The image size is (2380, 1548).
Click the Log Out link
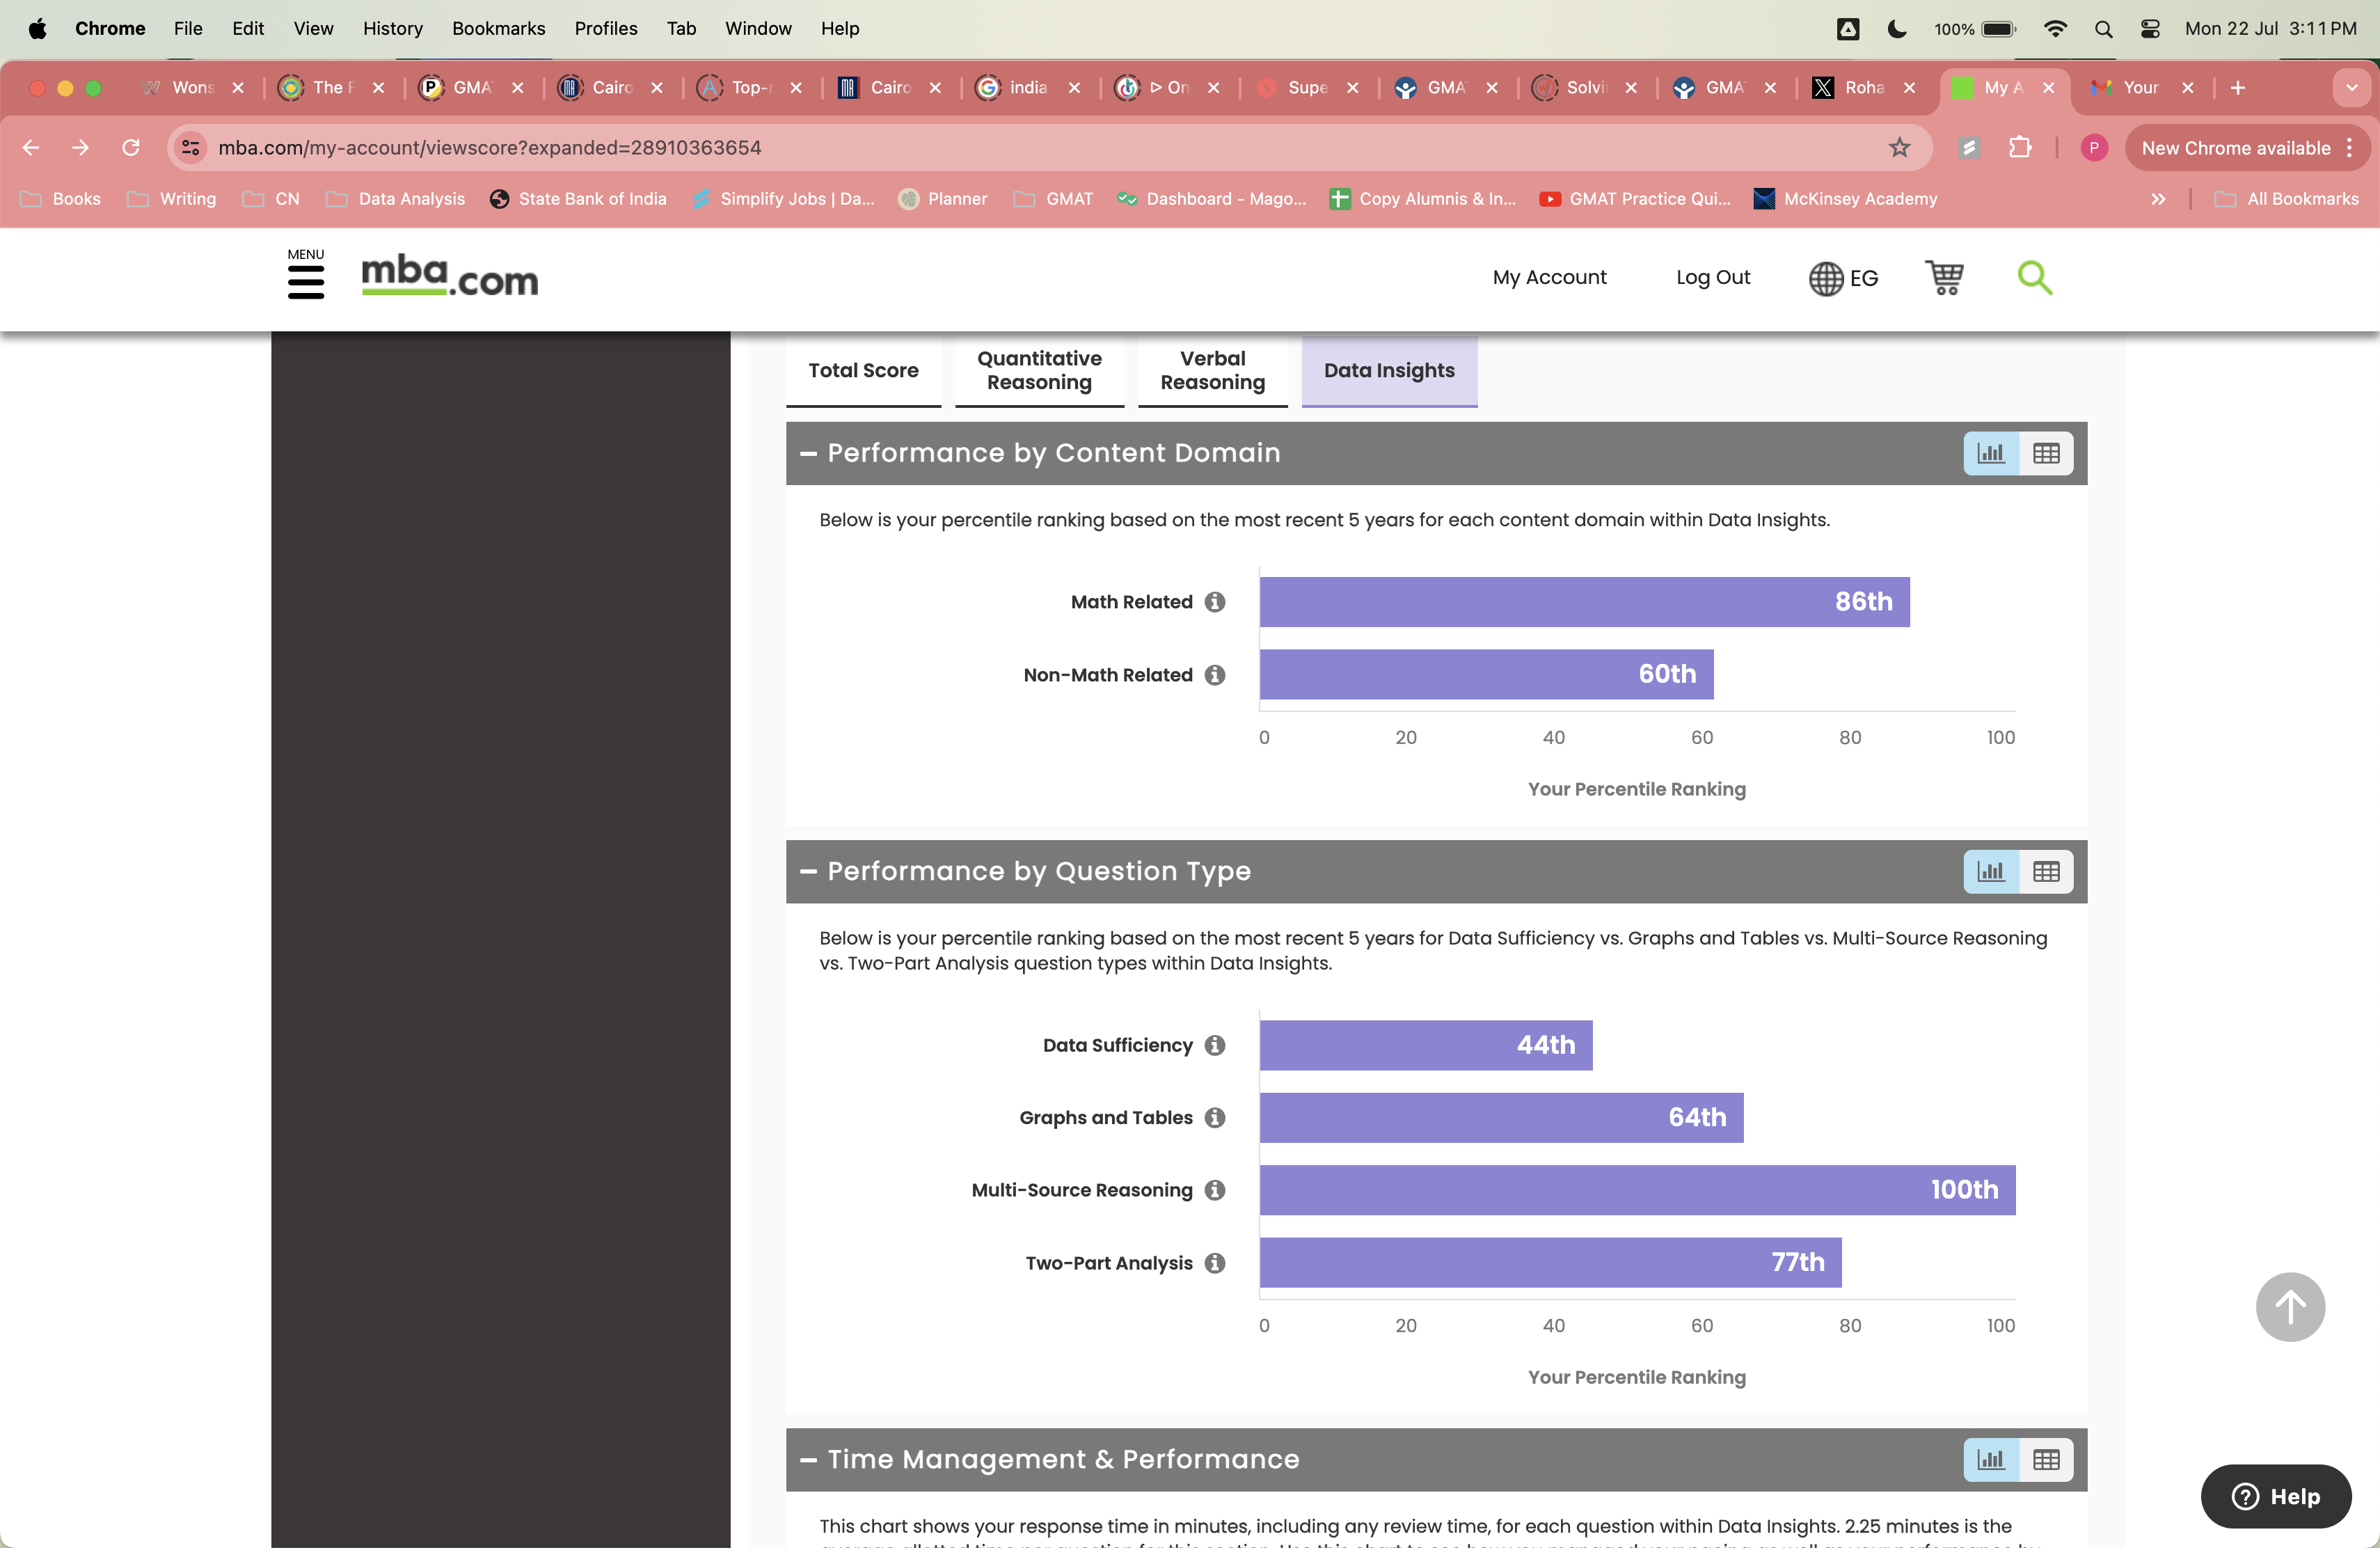click(1712, 278)
